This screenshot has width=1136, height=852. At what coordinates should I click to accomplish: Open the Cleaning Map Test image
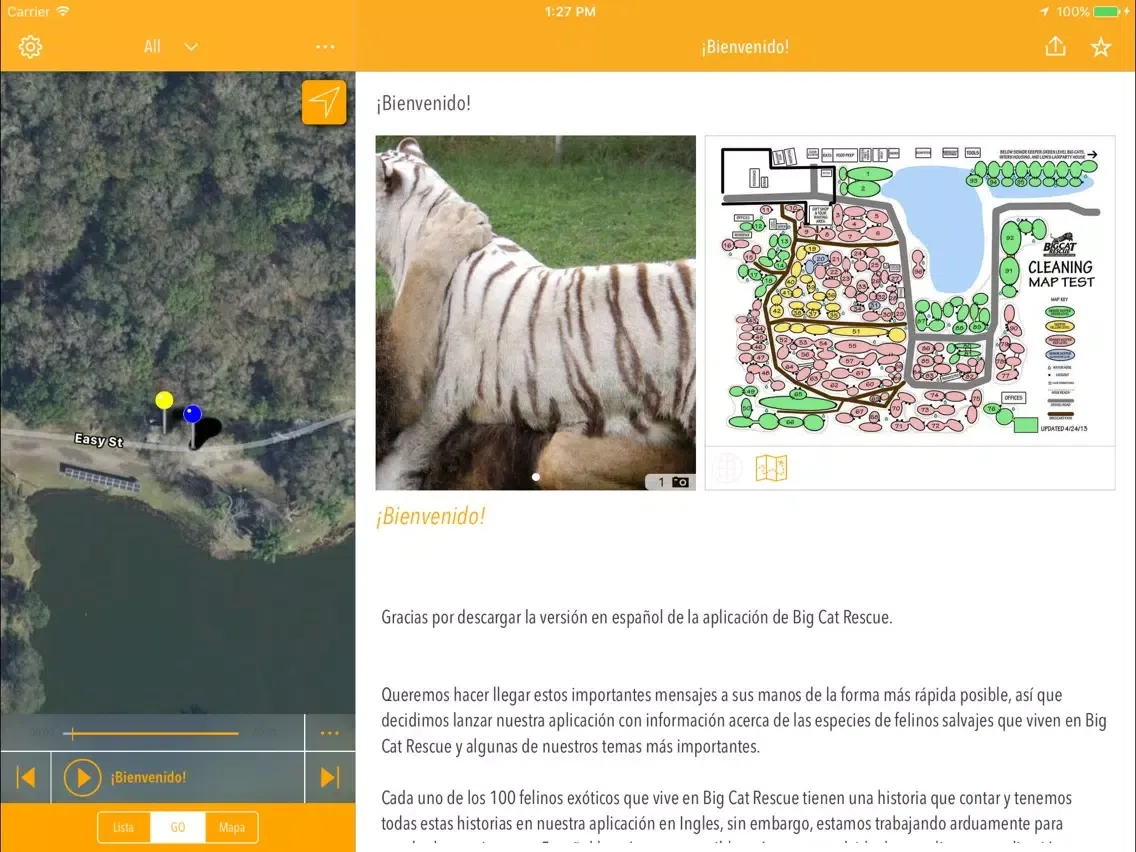[910, 291]
